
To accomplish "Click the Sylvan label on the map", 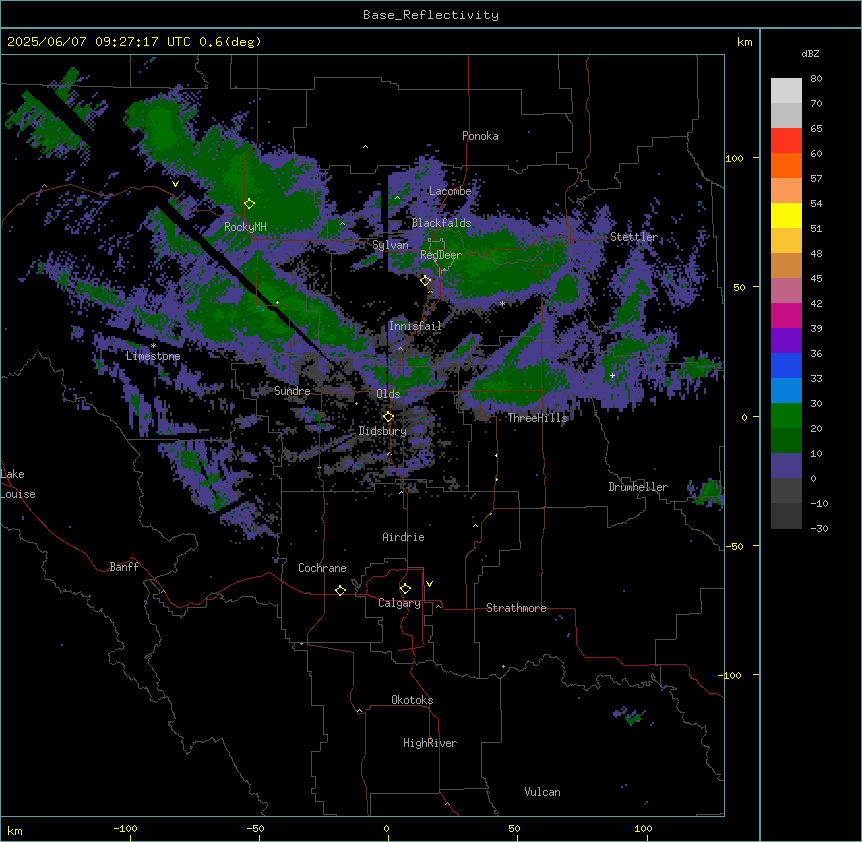I will pyautogui.click(x=390, y=245).
